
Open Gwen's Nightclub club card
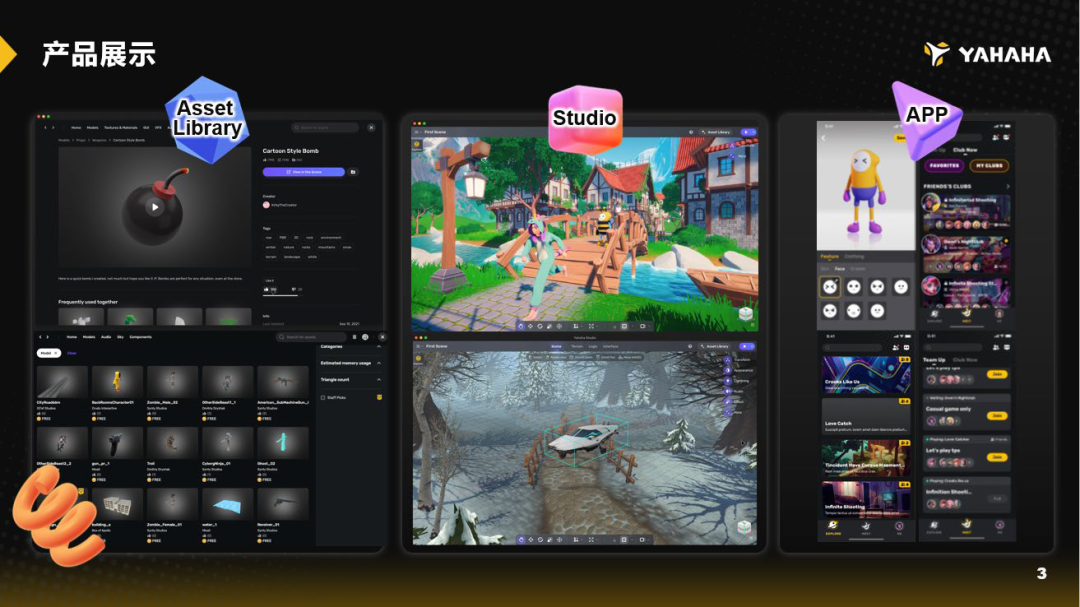coord(966,254)
